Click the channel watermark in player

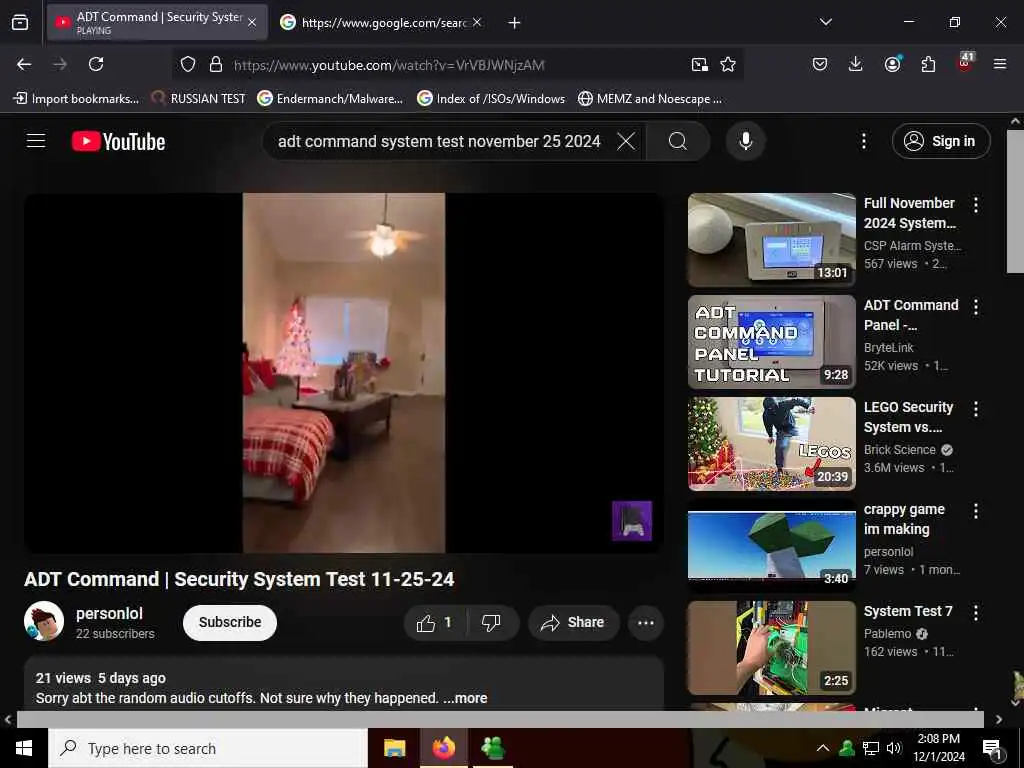tap(632, 520)
